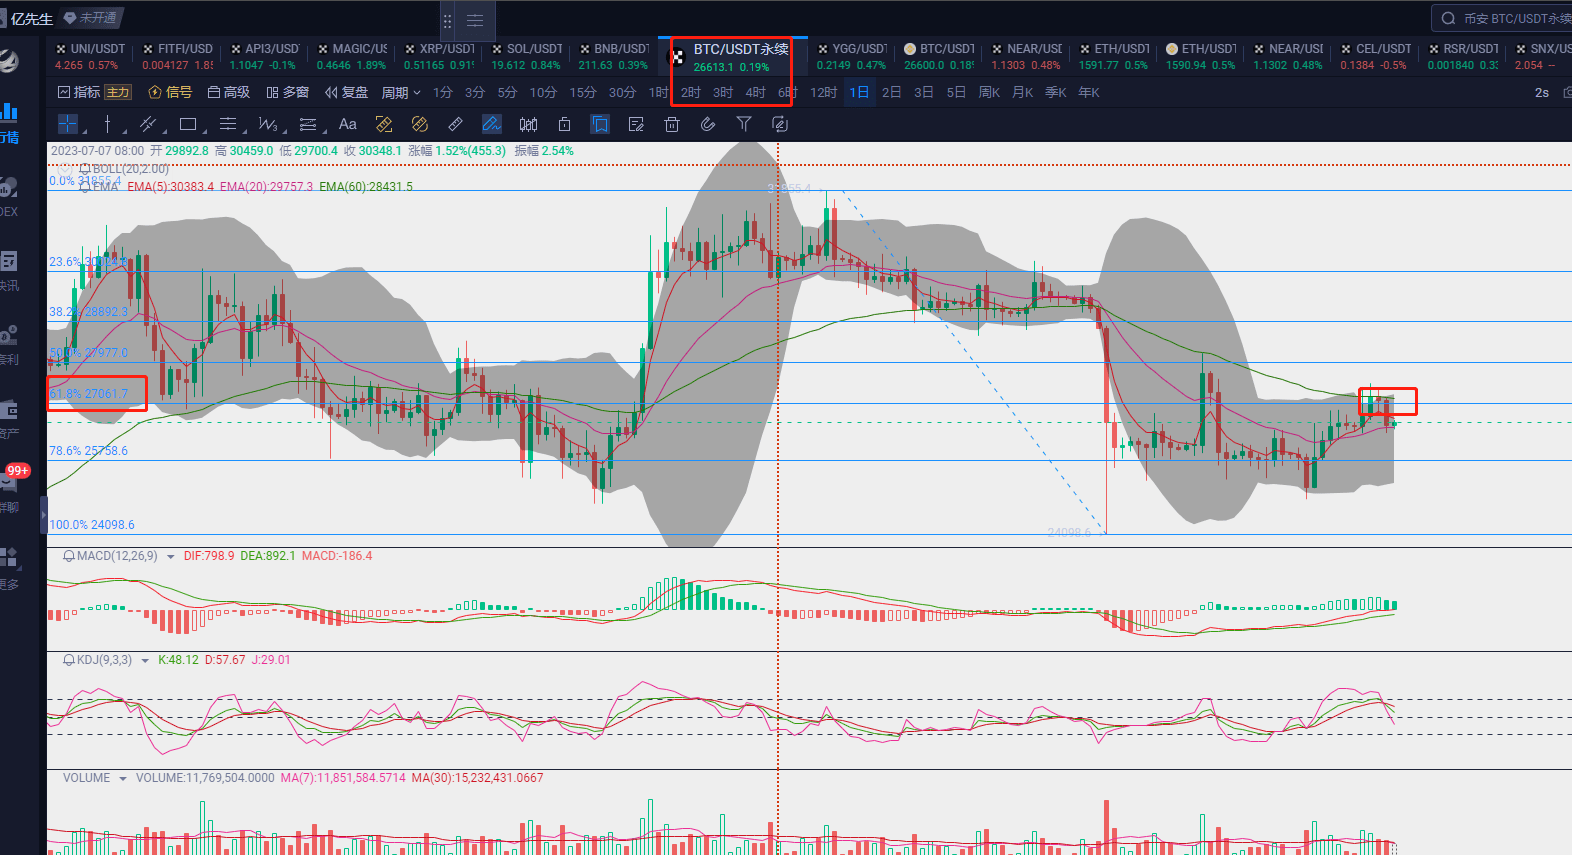
Task: Select the crosshair cursor tool
Action: [x=68, y=124]
